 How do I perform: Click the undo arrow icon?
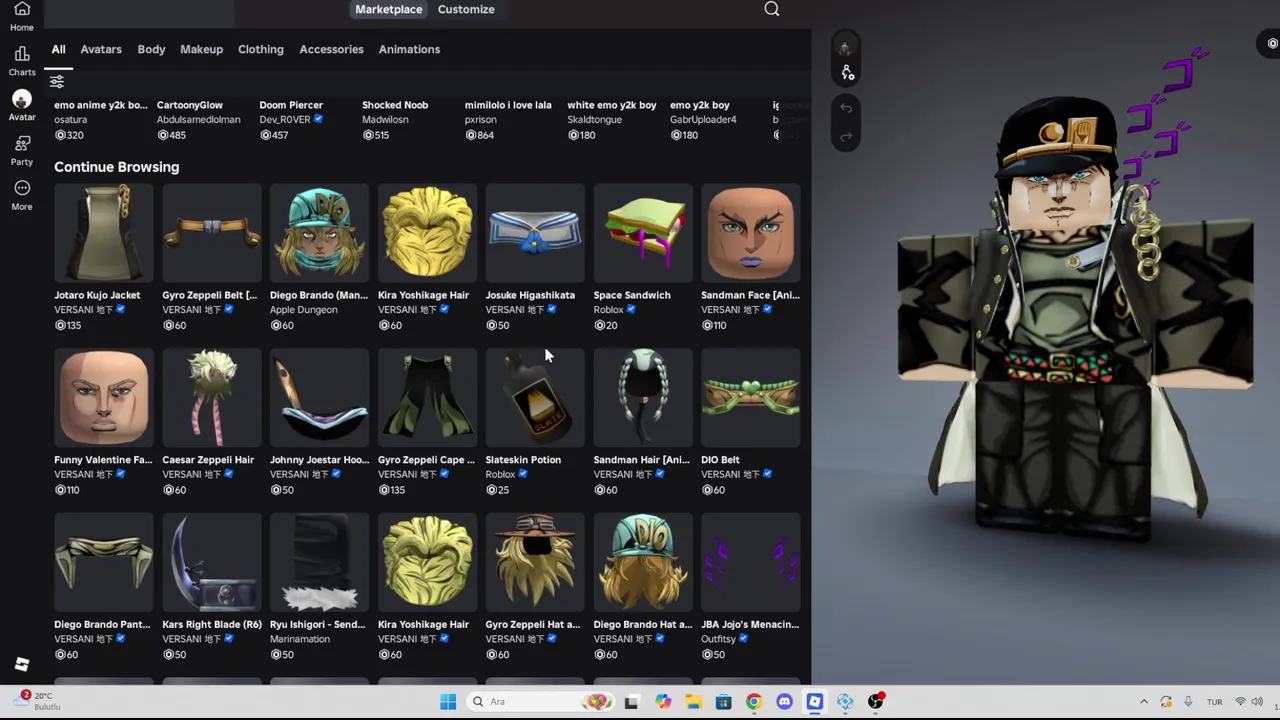pos(846,108)
